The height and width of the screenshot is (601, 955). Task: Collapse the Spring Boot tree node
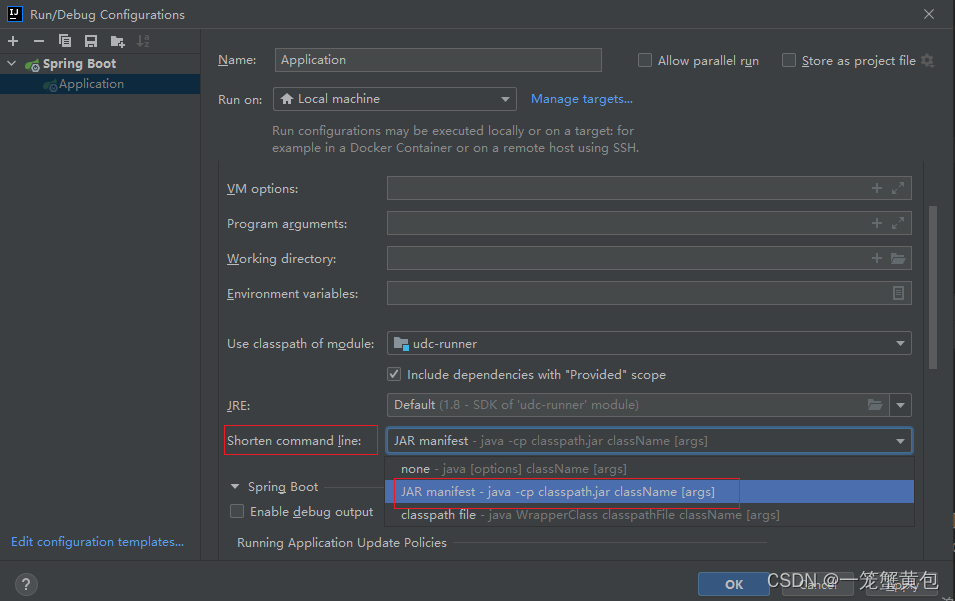pyautogui.click(x=12, y=63)
